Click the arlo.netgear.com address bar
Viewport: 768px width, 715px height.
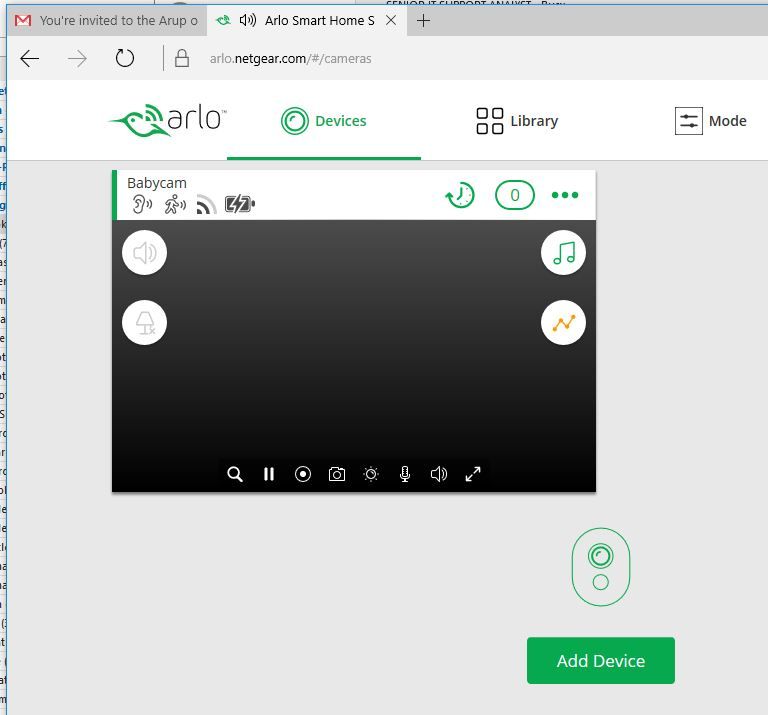[290, 59]
